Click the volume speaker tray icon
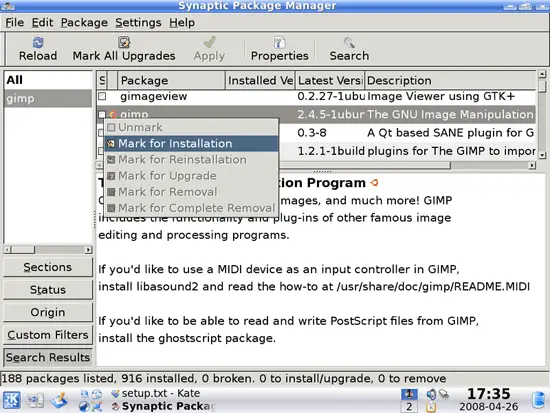This screenshot has width=550, height=413. (431, 394)
